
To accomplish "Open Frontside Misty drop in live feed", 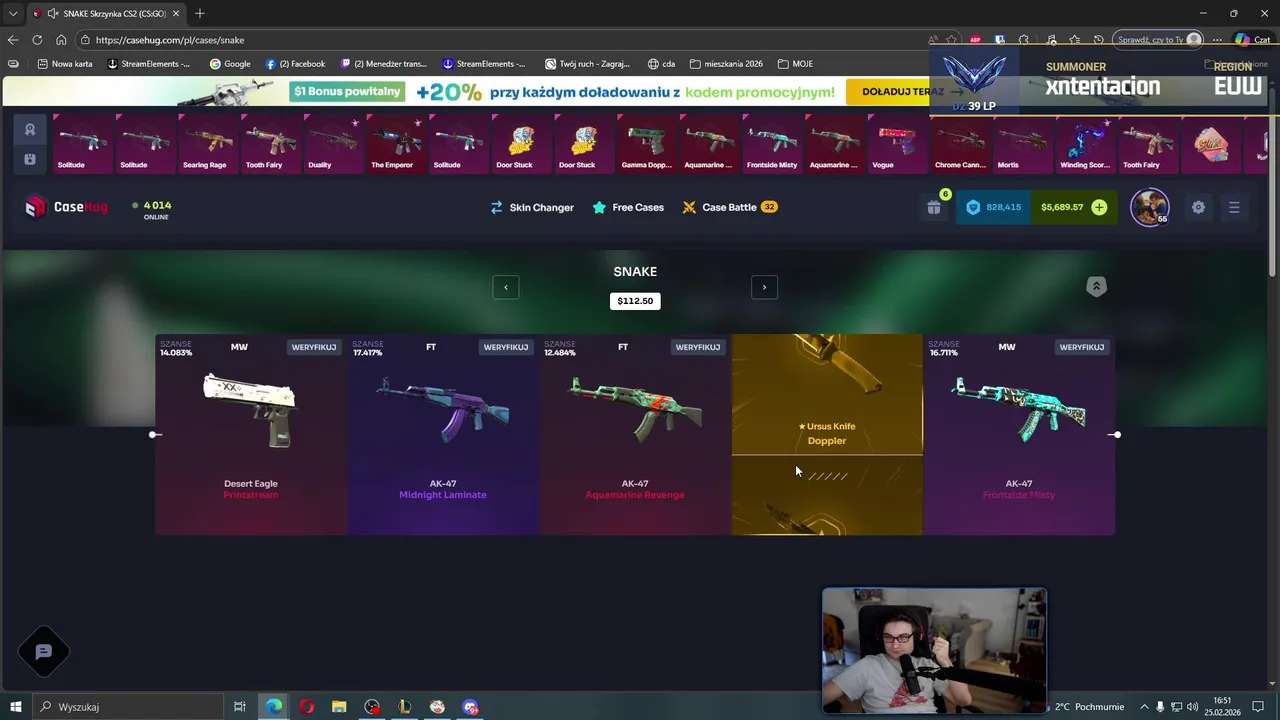I will [772, 144].
